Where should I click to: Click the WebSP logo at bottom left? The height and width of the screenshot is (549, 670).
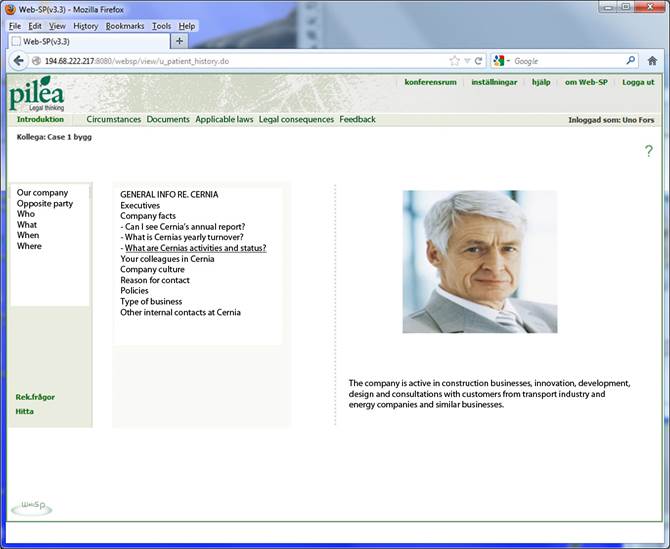coord(32,508)
